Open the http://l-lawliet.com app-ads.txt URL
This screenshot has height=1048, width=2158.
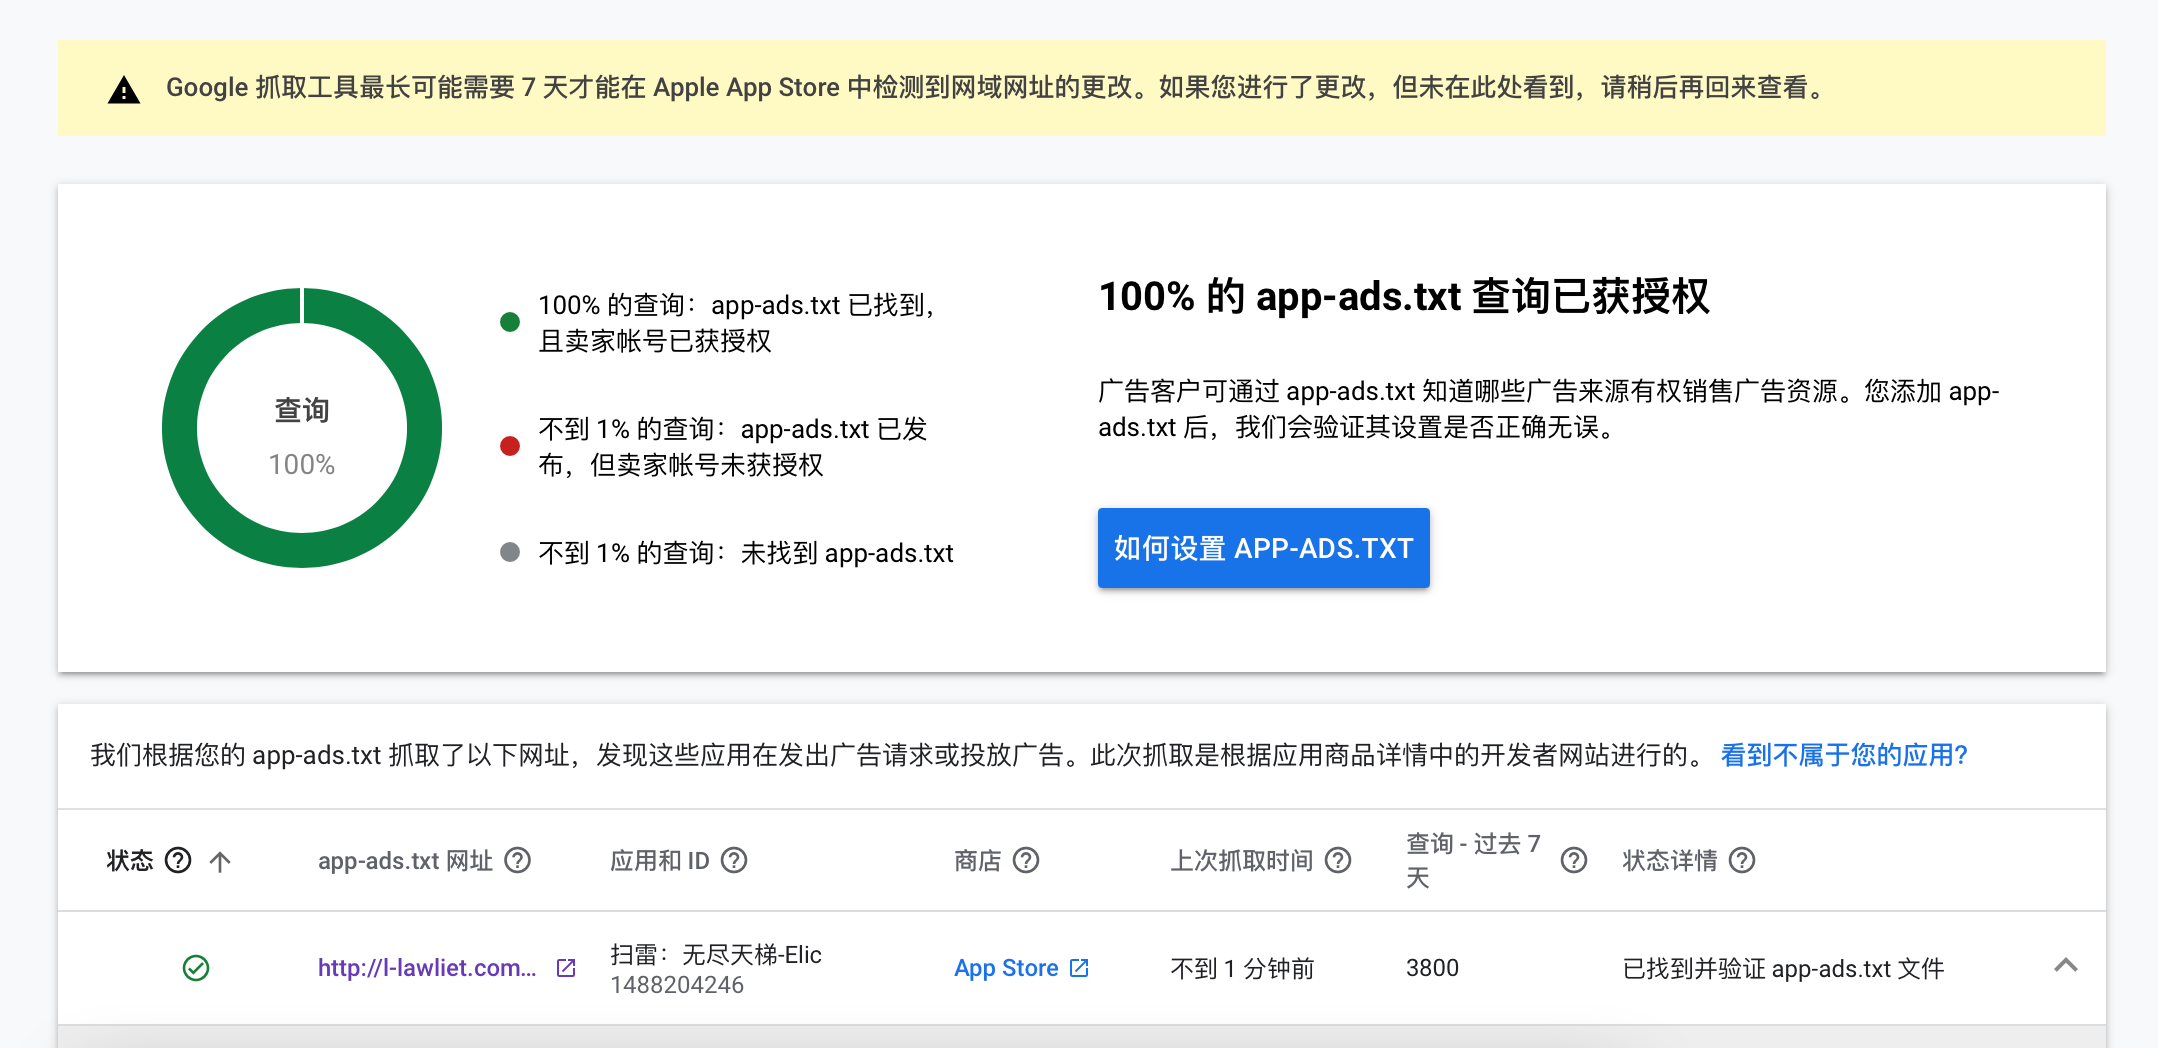(427, 968)
